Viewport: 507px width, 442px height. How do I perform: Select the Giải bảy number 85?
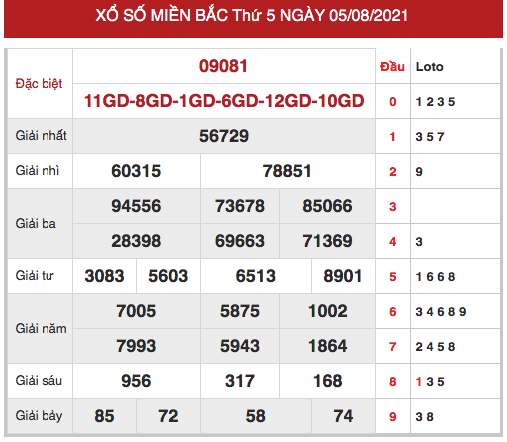point(104,416)
